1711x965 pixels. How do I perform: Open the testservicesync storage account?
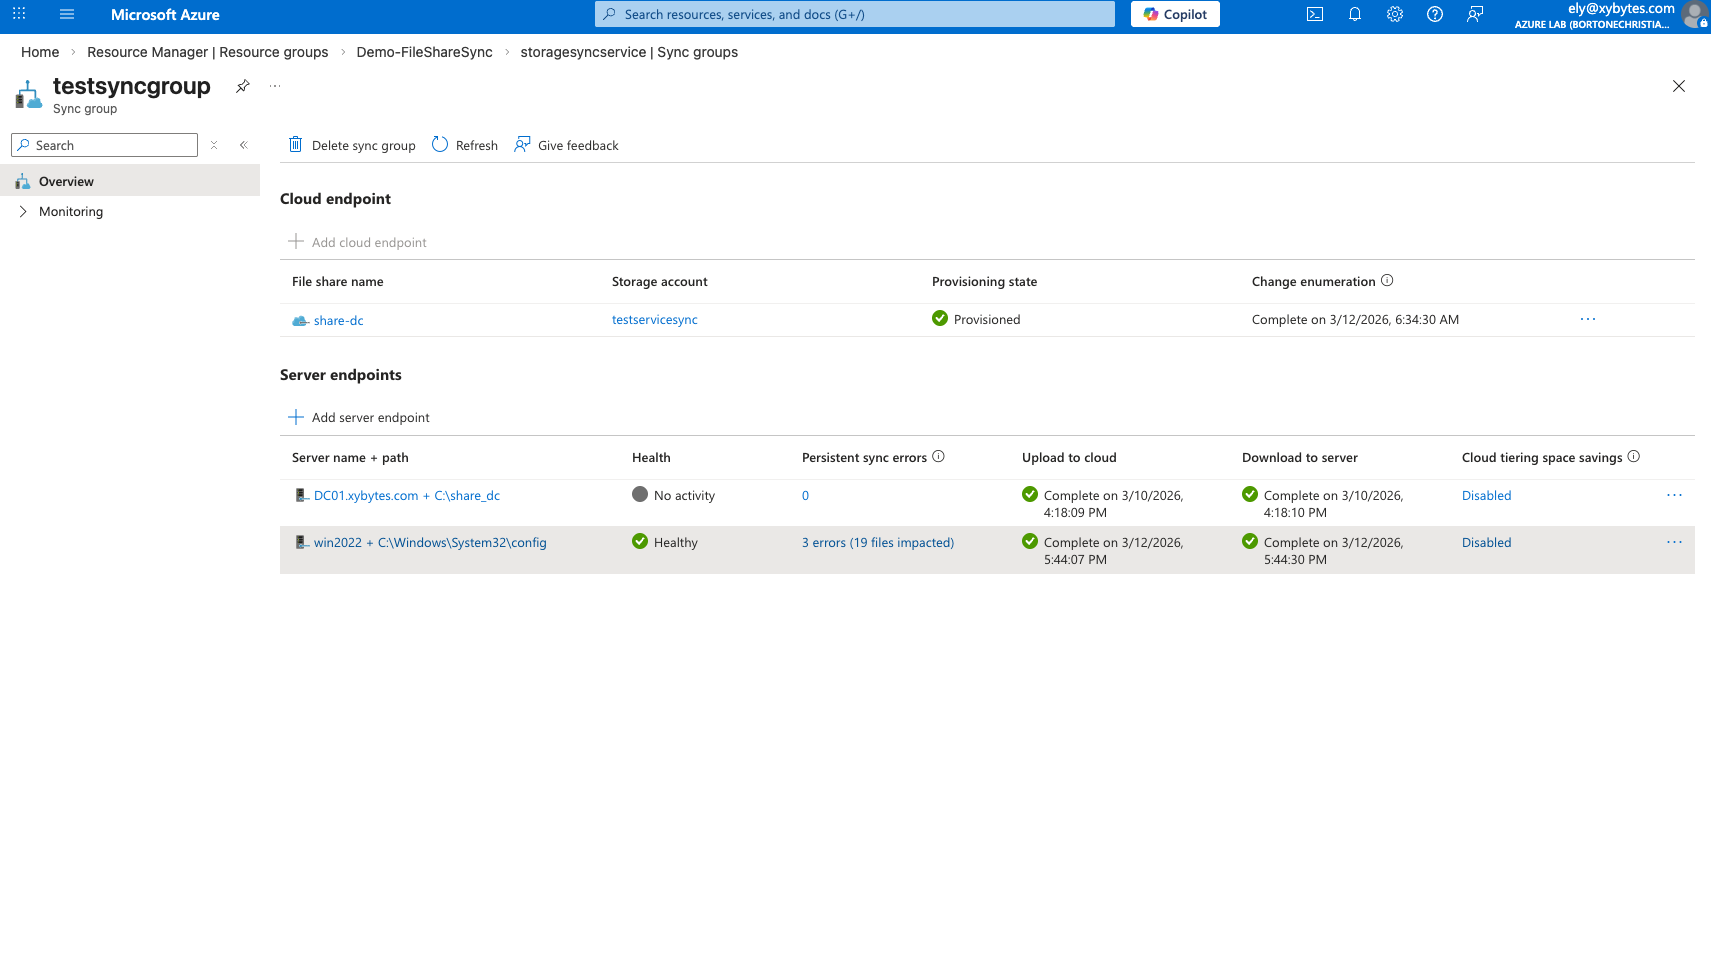point(654,319)
